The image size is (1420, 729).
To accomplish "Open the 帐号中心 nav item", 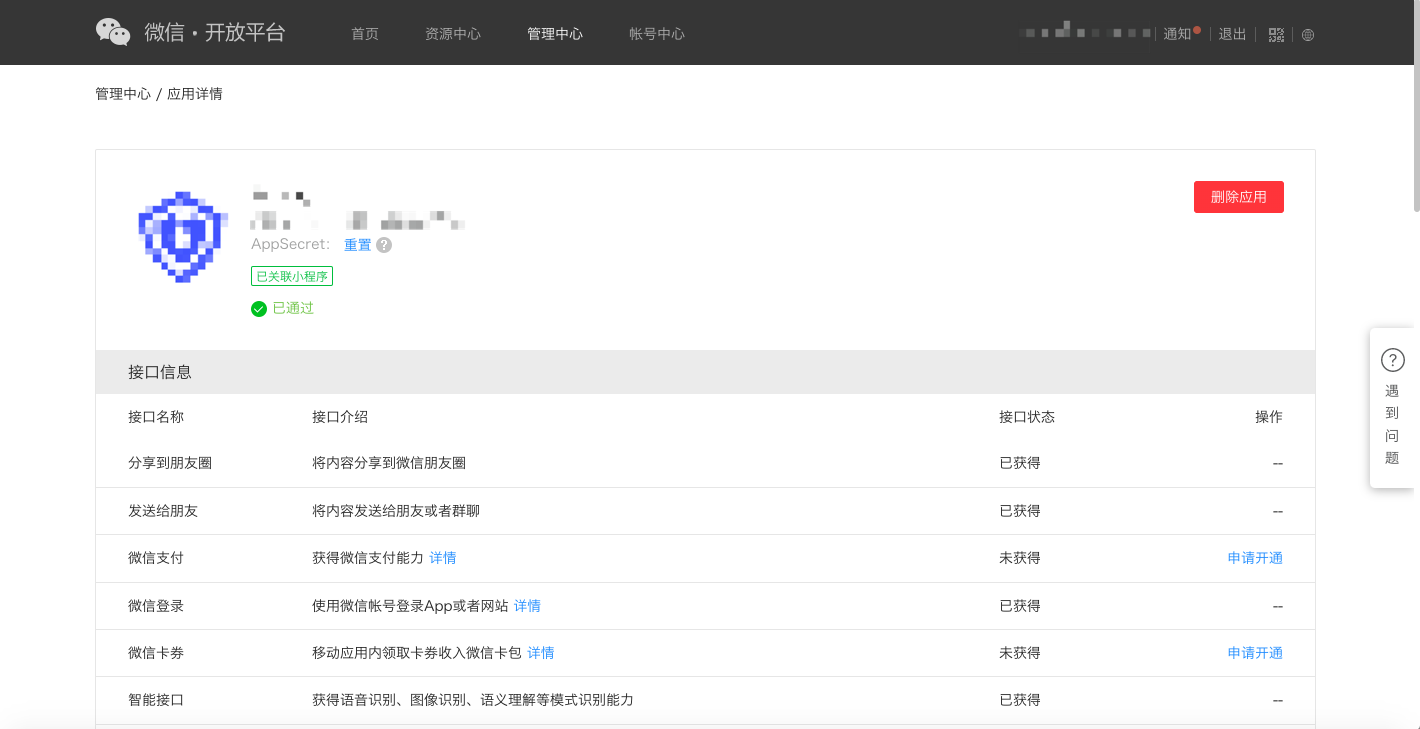I will pos(657,34).
